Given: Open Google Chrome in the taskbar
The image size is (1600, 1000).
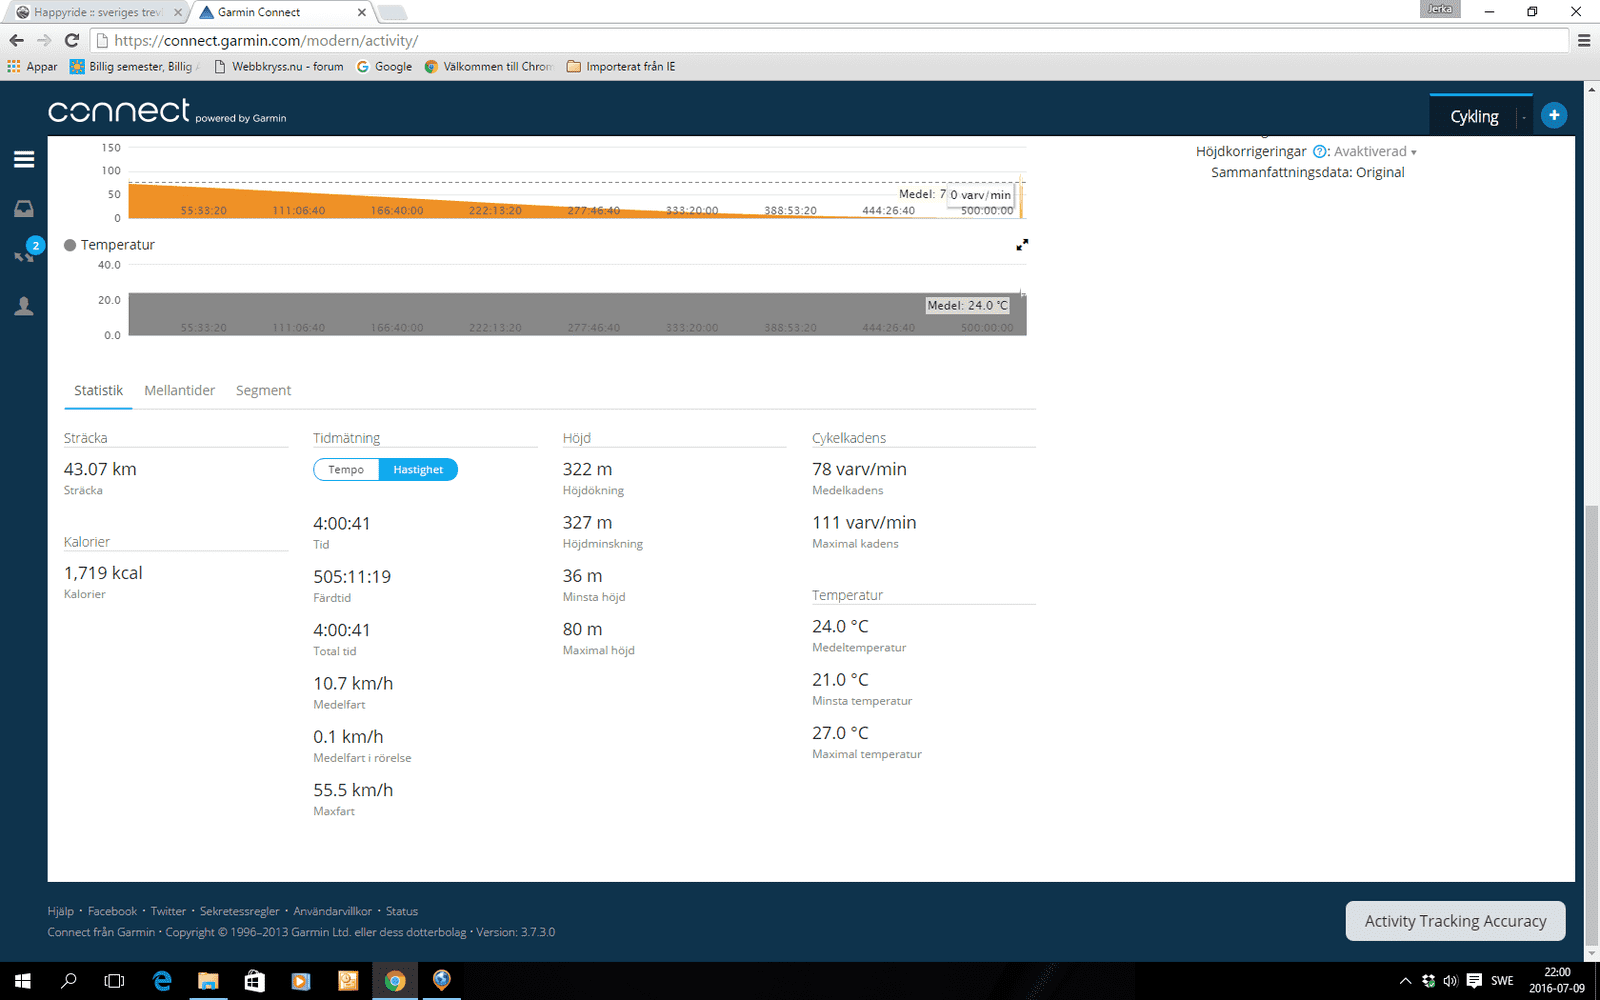Looking at the screenshot, I should pyautogui.click(x=395, y=981).
